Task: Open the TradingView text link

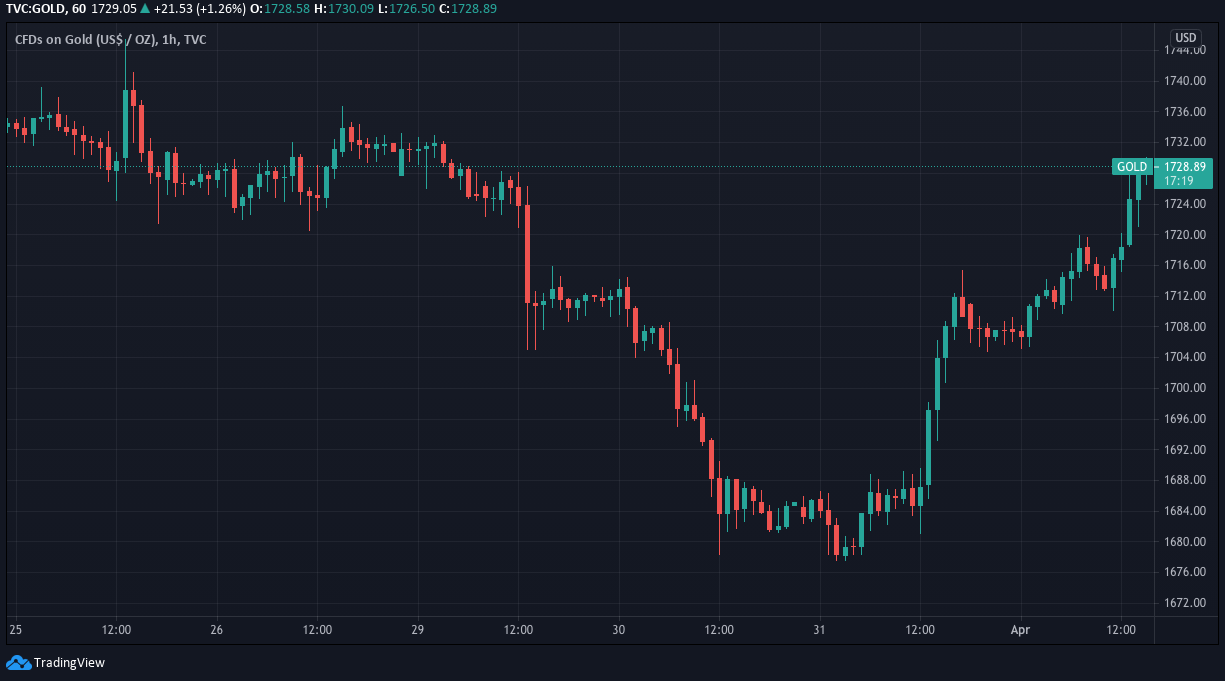Action: click(69, 662)
